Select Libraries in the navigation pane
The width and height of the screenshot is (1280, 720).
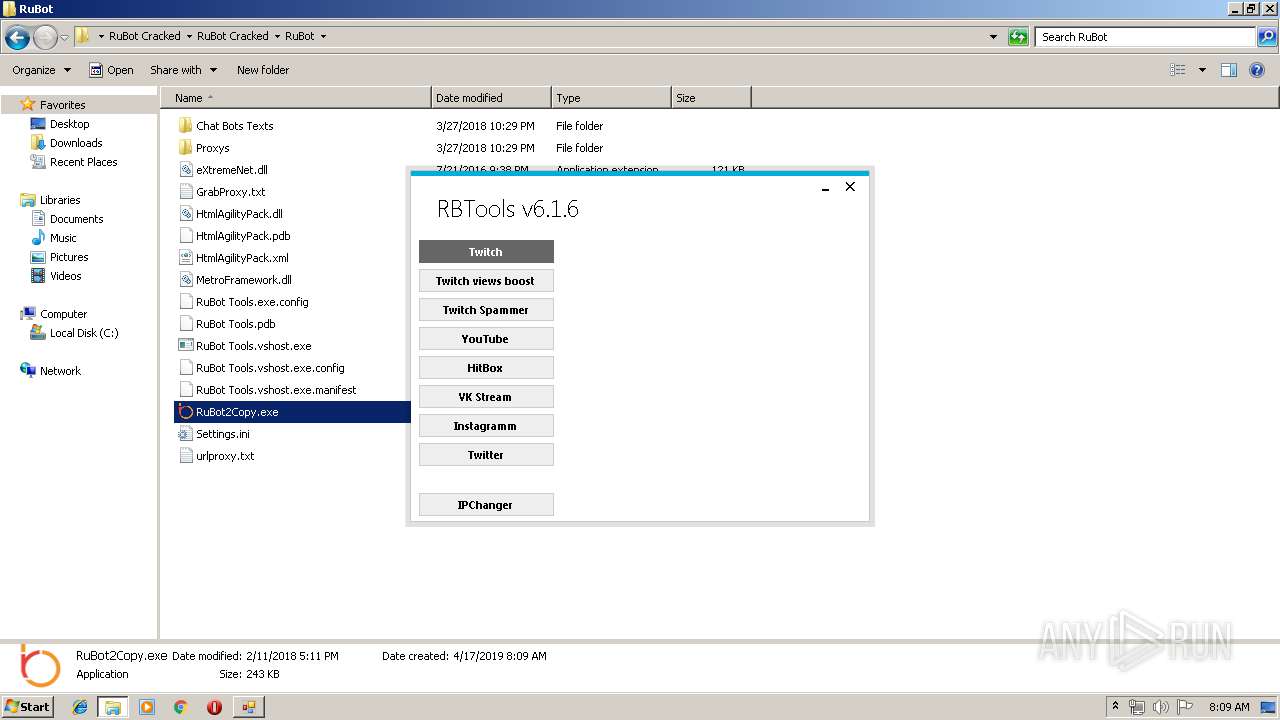[60, 200]
